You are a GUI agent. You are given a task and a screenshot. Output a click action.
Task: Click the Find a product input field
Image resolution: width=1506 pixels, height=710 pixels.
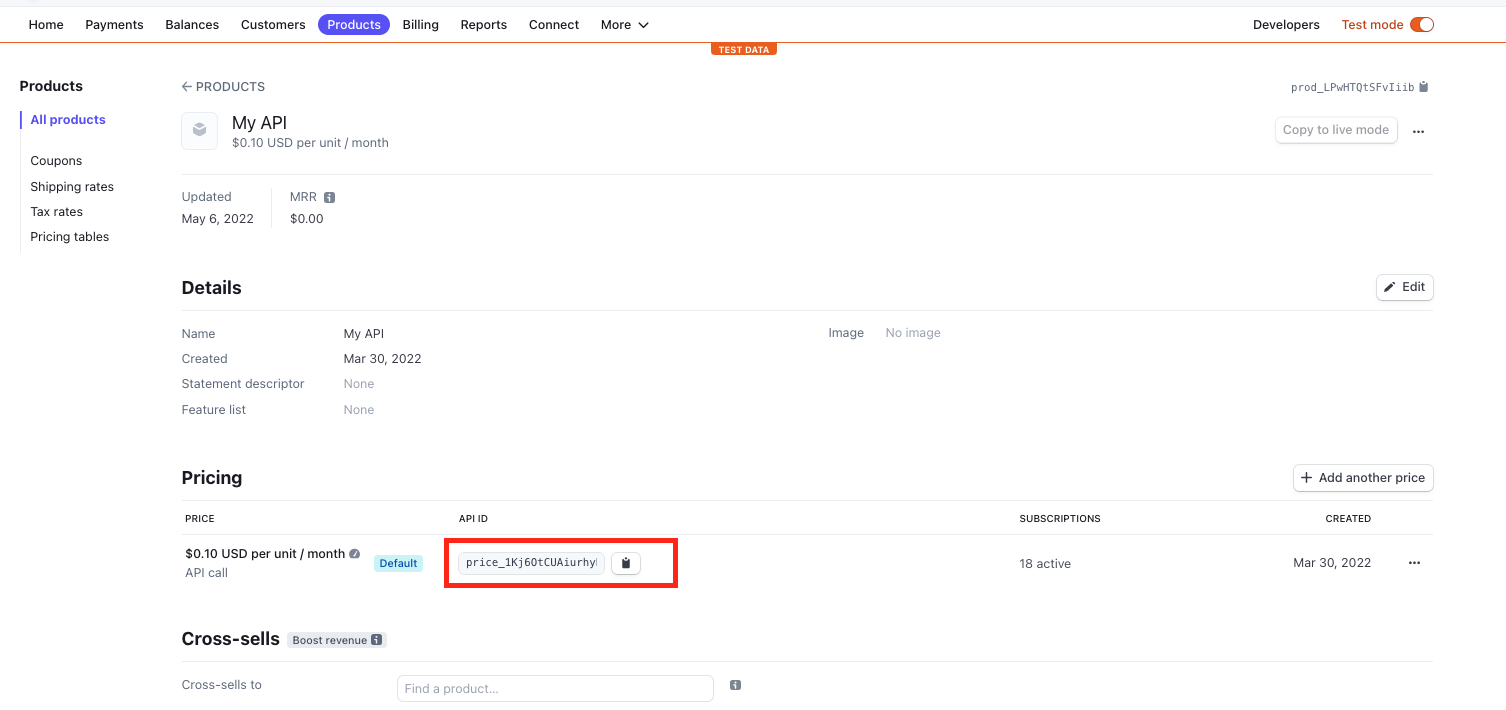555,688
